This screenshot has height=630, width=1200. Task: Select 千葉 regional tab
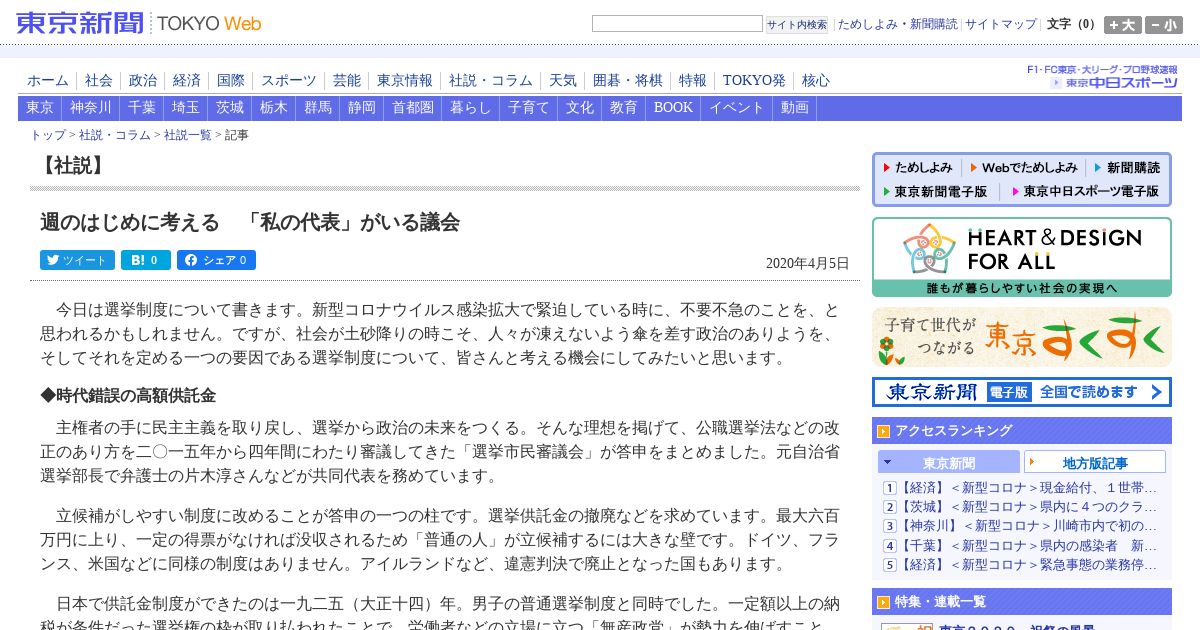(142, 108)
